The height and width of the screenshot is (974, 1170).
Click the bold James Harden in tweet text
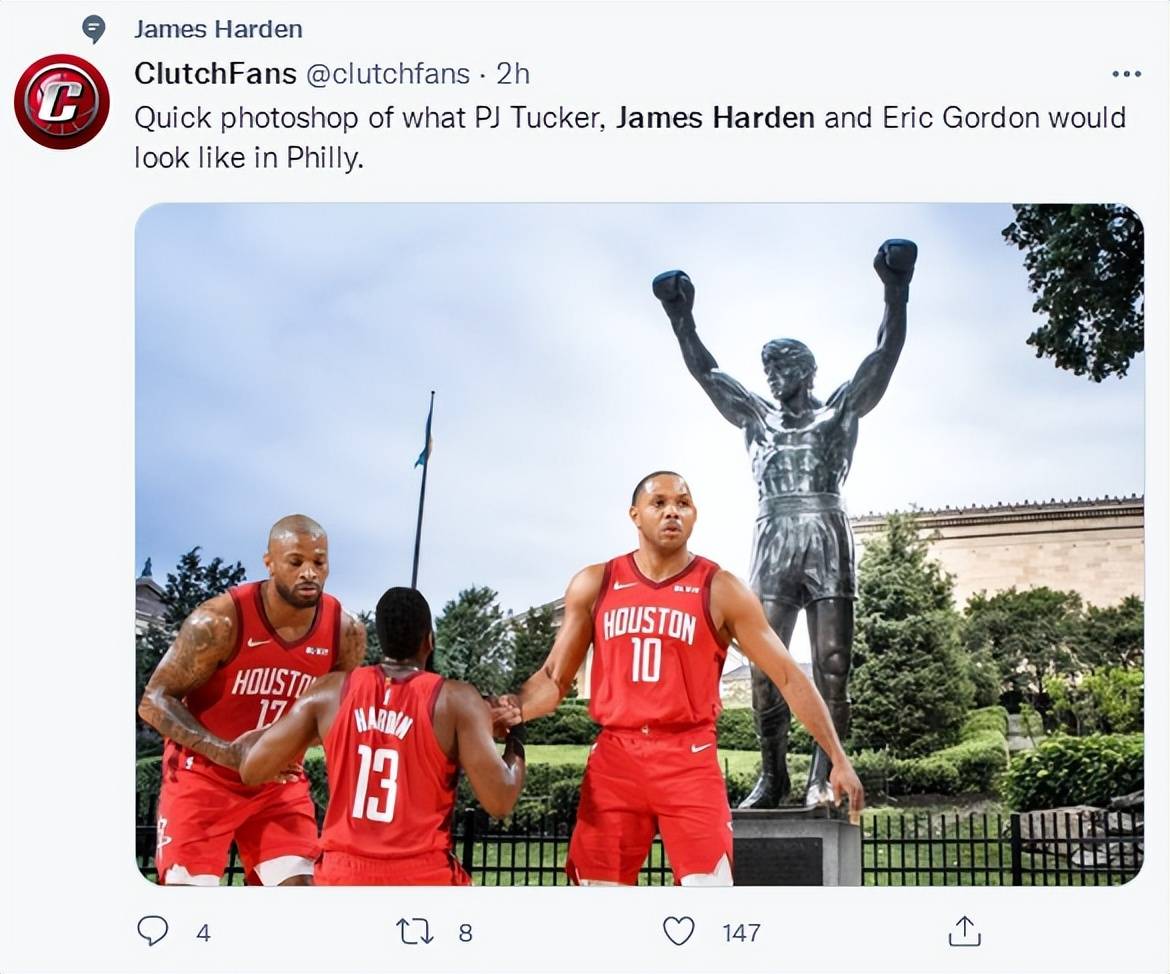pos(715,118)
